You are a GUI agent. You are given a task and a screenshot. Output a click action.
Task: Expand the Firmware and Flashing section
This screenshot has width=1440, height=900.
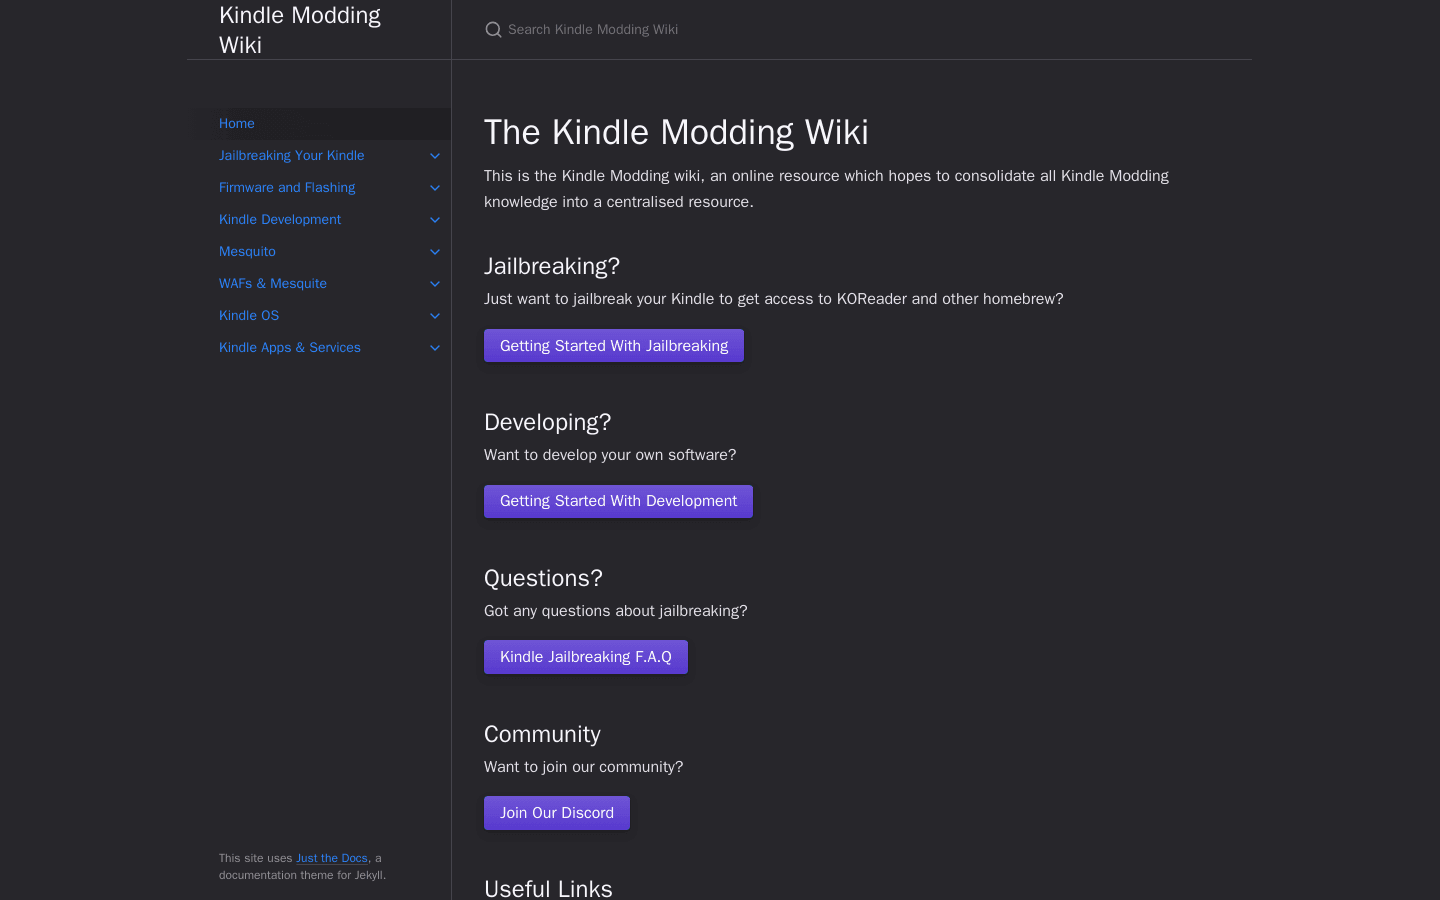[x=435, y=187]
